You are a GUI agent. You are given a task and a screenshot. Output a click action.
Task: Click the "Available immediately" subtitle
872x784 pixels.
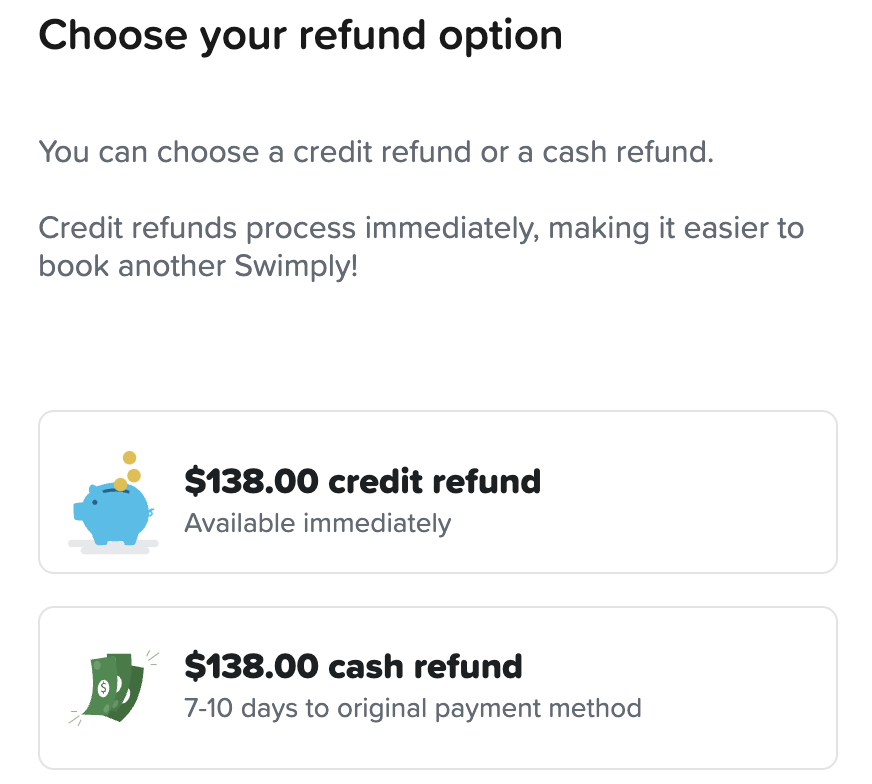click(x=318, y=523)
